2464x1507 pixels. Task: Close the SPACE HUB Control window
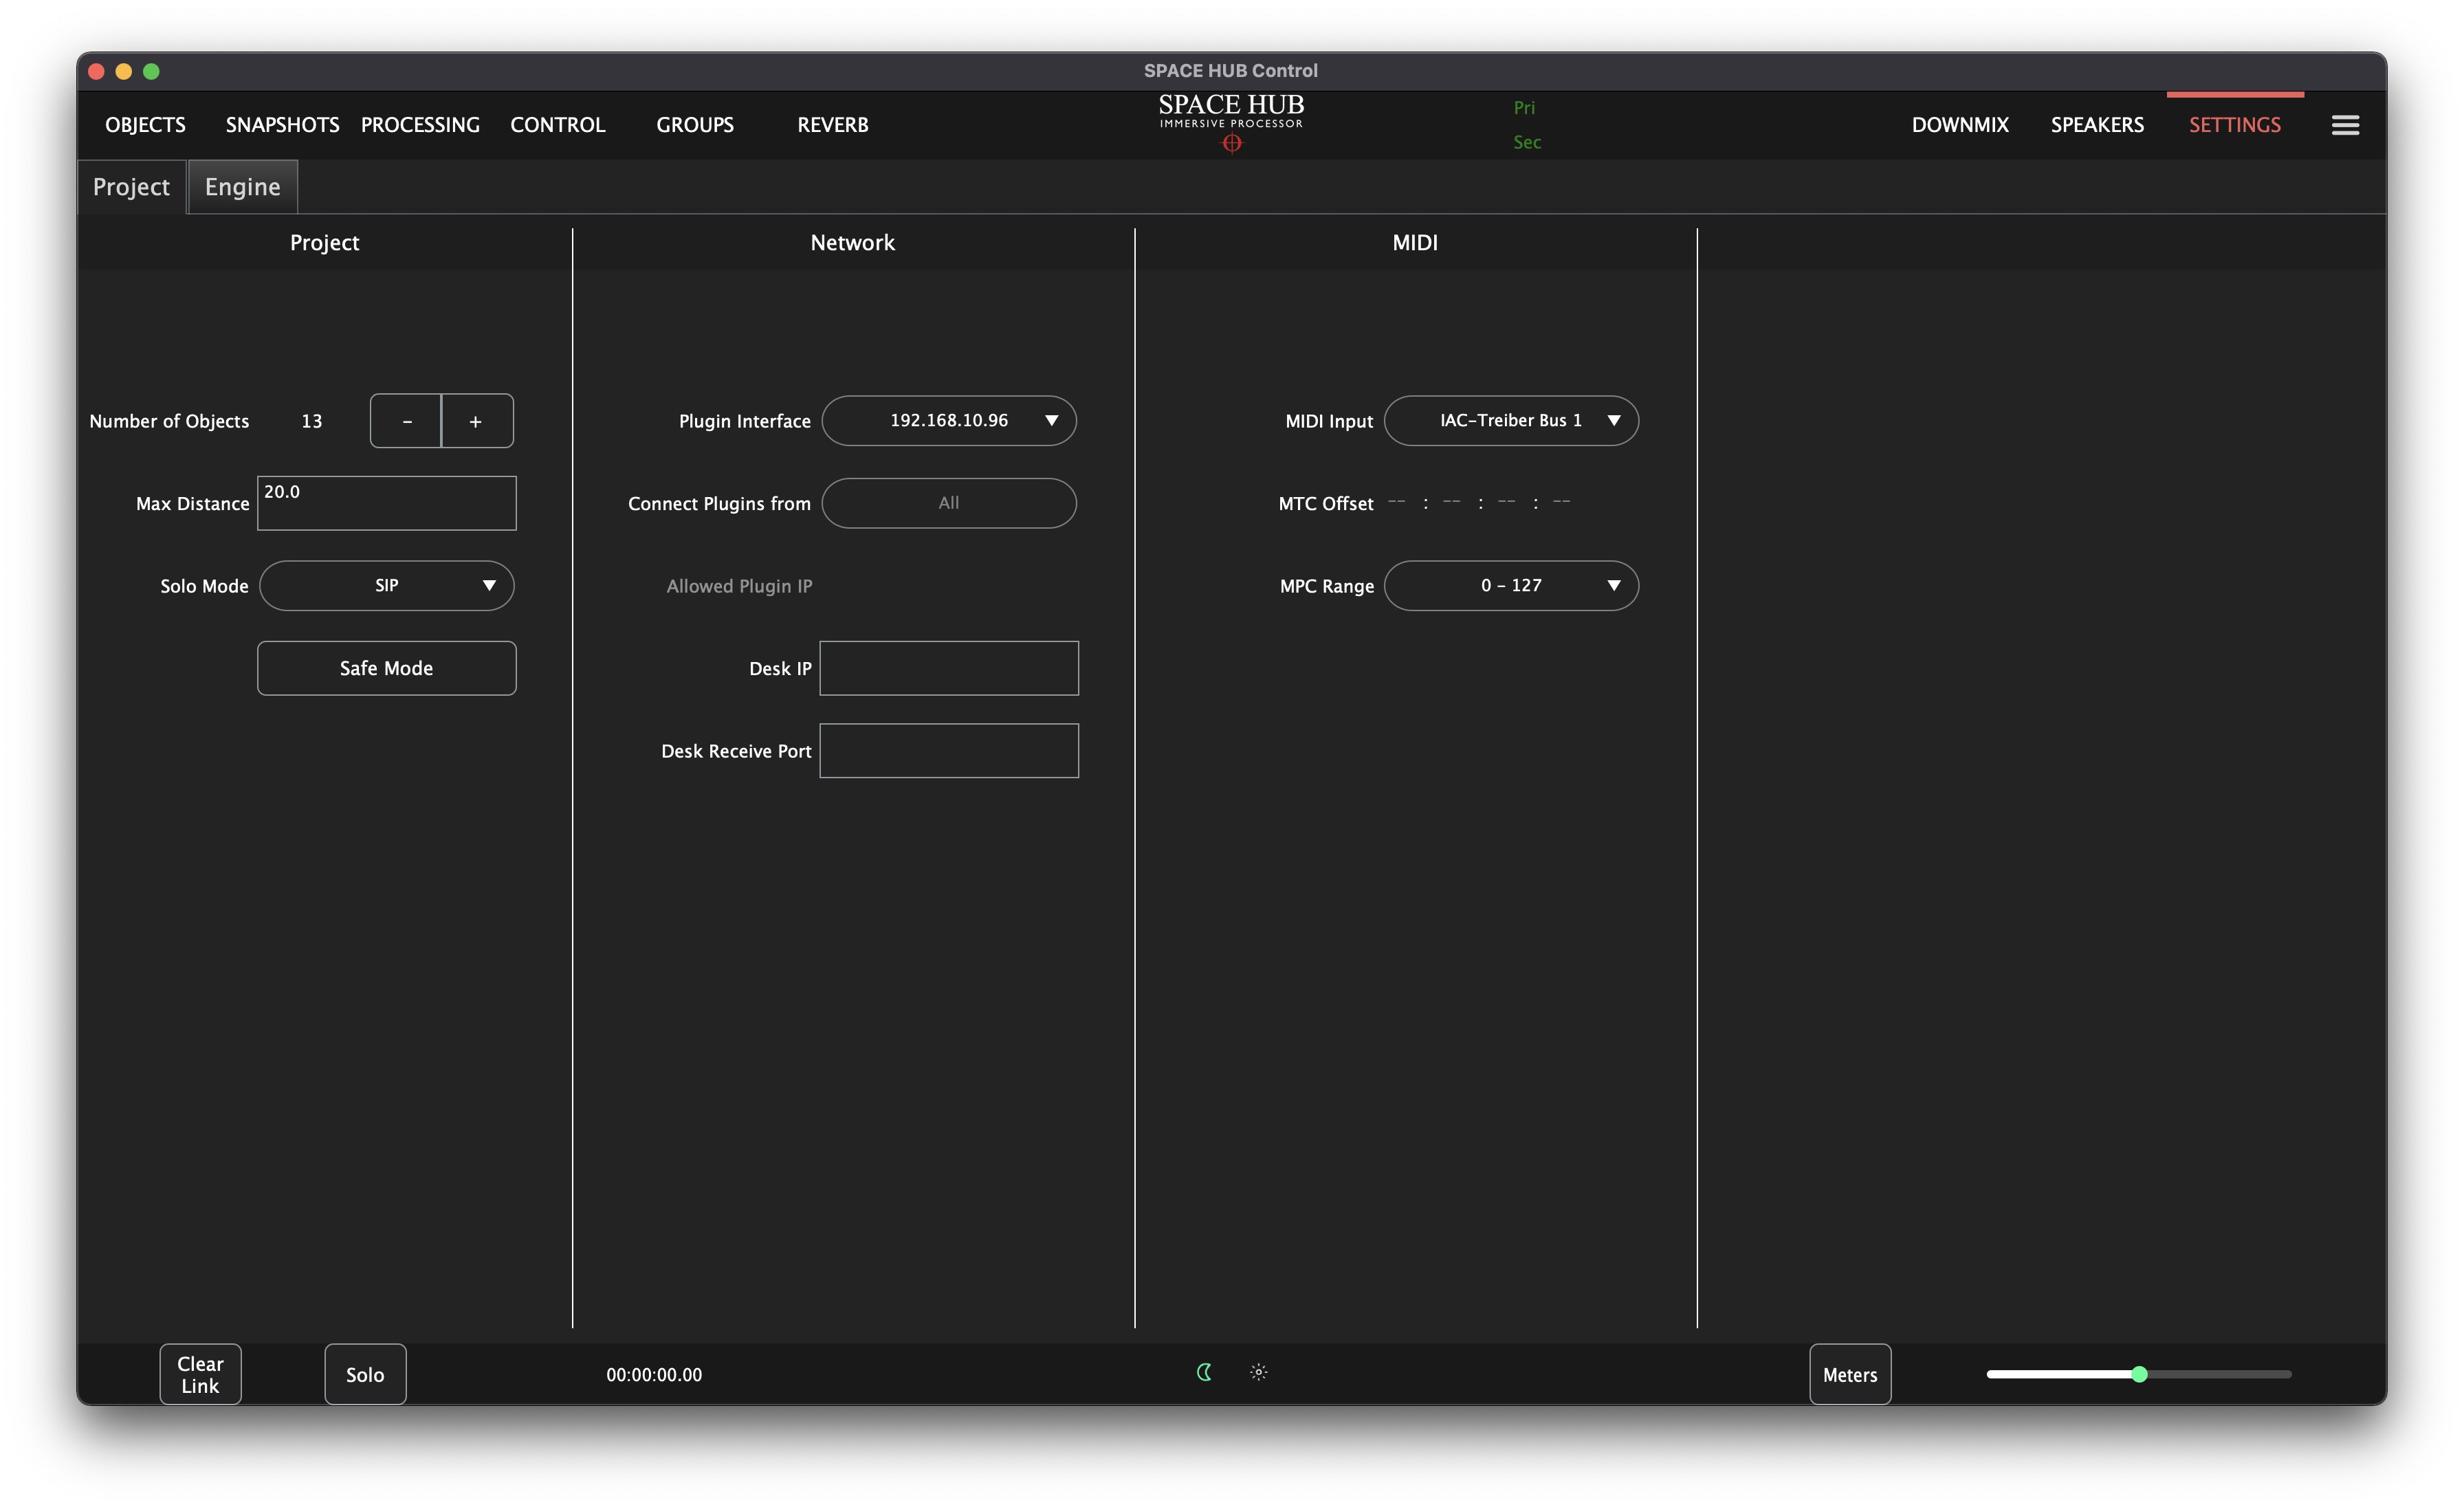point(97,71)
